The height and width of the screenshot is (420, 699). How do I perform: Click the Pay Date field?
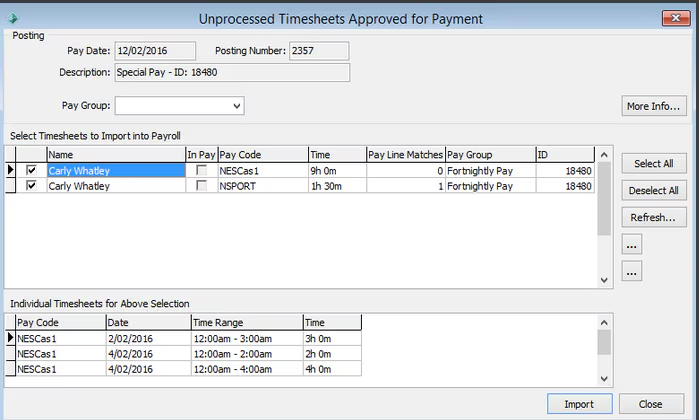[x=155, y=51]
